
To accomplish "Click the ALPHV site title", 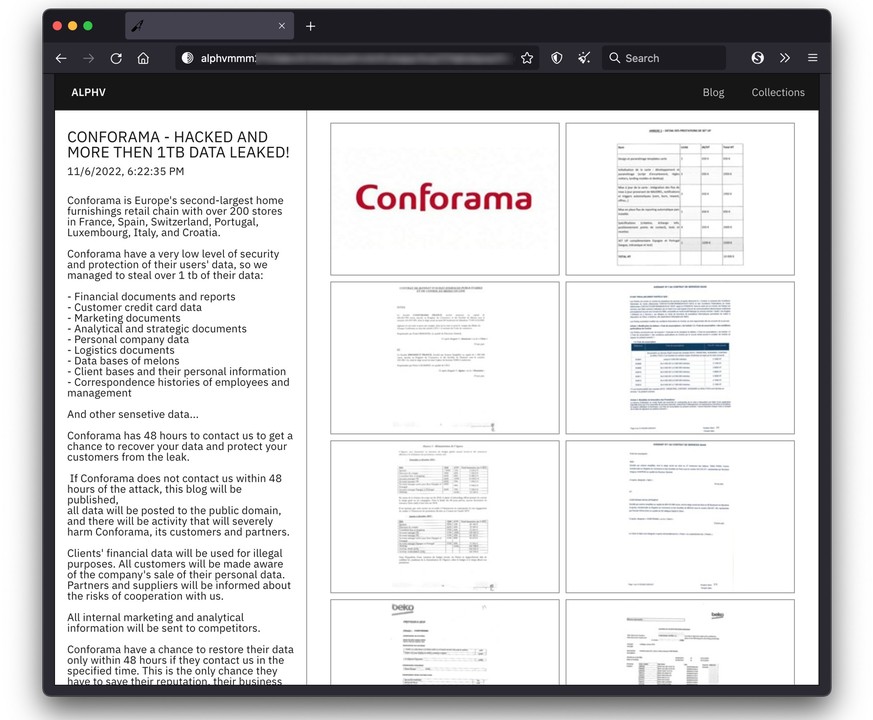I will coord(89,92).
